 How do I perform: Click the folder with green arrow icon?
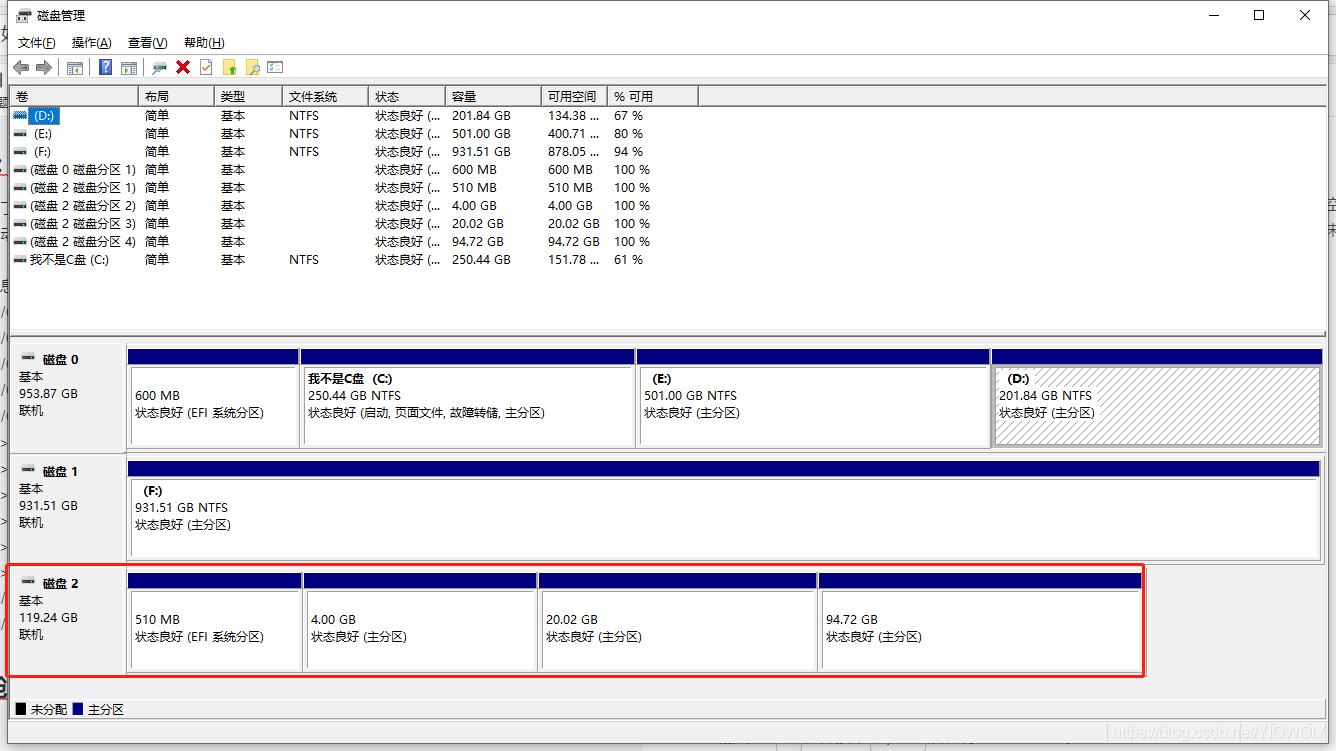[230, 67]
